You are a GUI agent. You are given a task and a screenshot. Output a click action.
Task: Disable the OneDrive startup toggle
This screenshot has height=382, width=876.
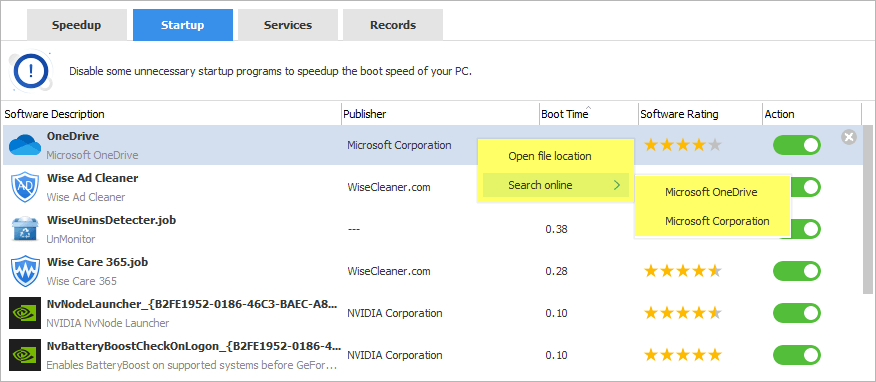[x=797, y=145]
